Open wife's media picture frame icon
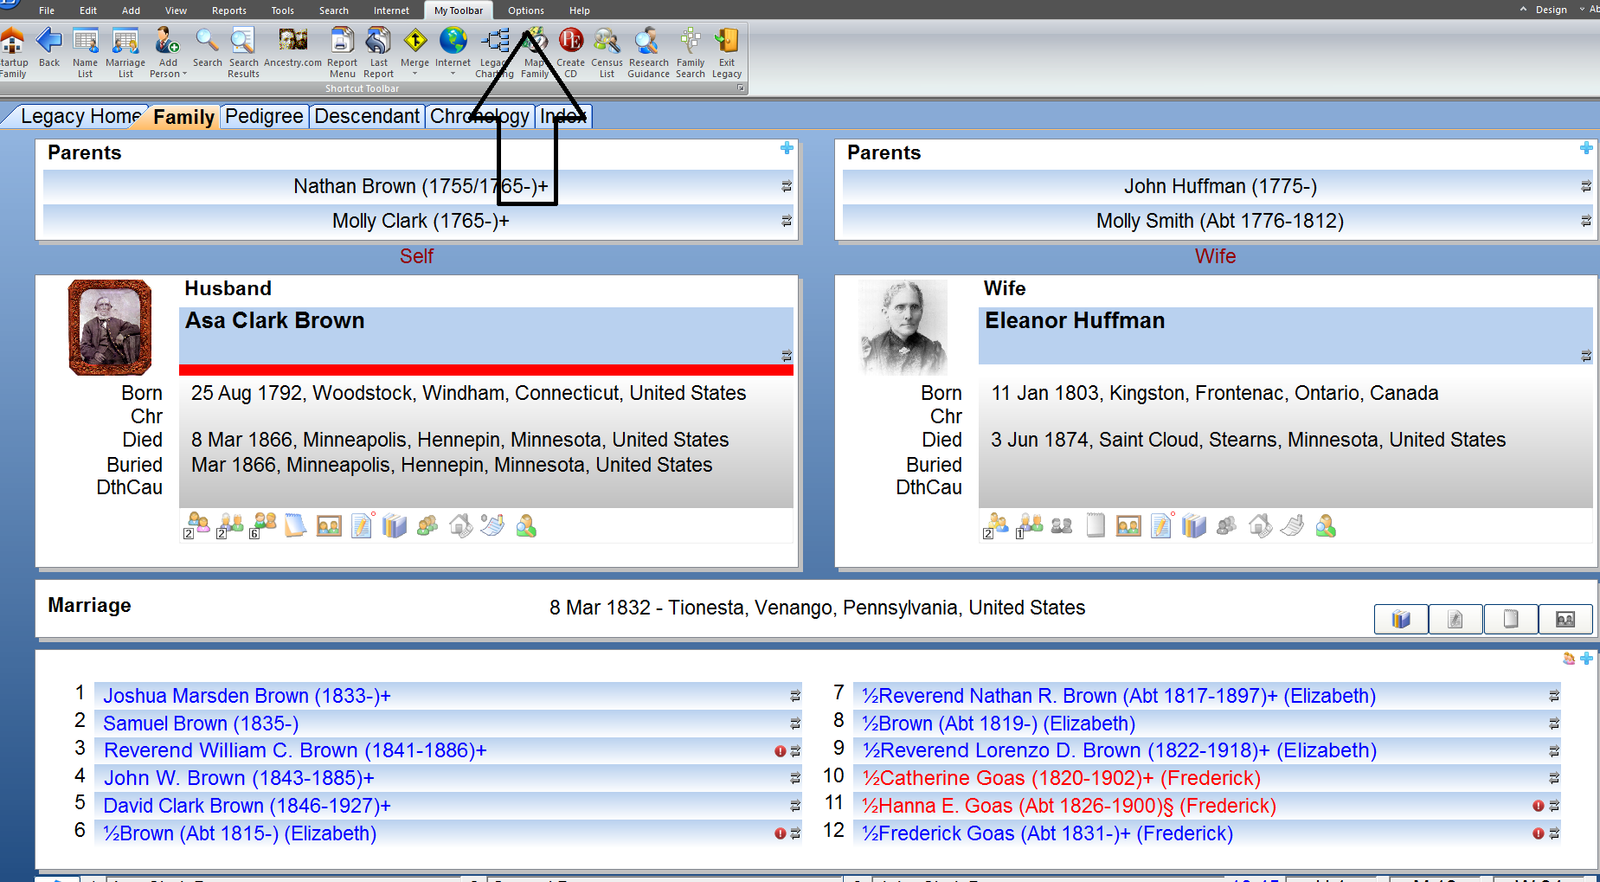1600x882 pixels. point(1128,525)
